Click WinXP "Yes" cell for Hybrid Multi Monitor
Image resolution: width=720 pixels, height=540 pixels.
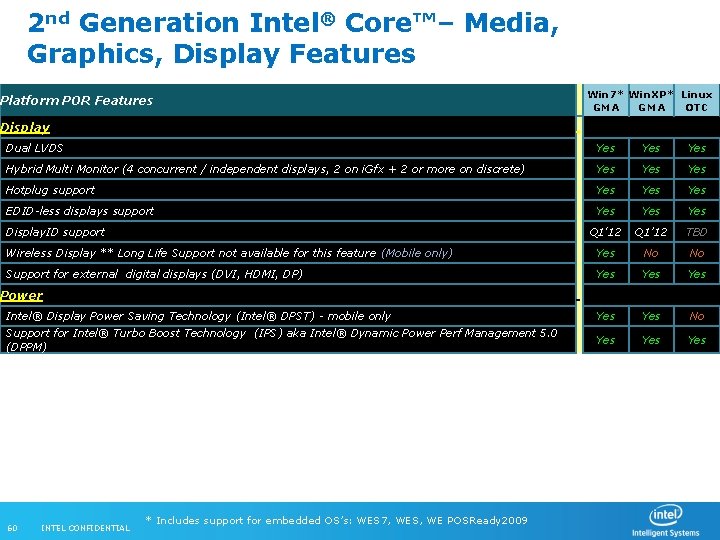pos(651,169)
